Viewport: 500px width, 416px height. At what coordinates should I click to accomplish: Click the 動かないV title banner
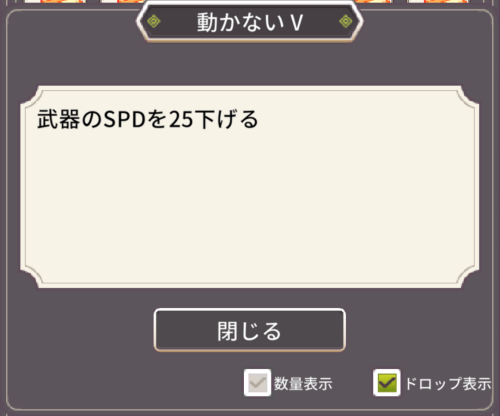coord(249,22)
